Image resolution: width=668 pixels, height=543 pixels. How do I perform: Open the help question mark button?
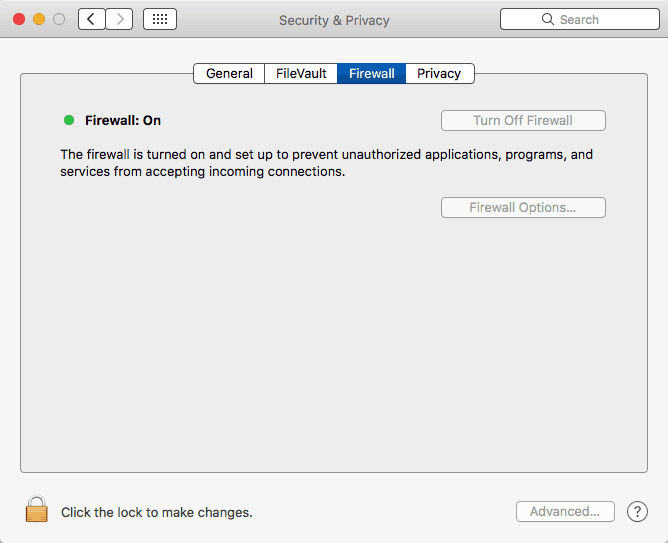click(x=637, y=512)
